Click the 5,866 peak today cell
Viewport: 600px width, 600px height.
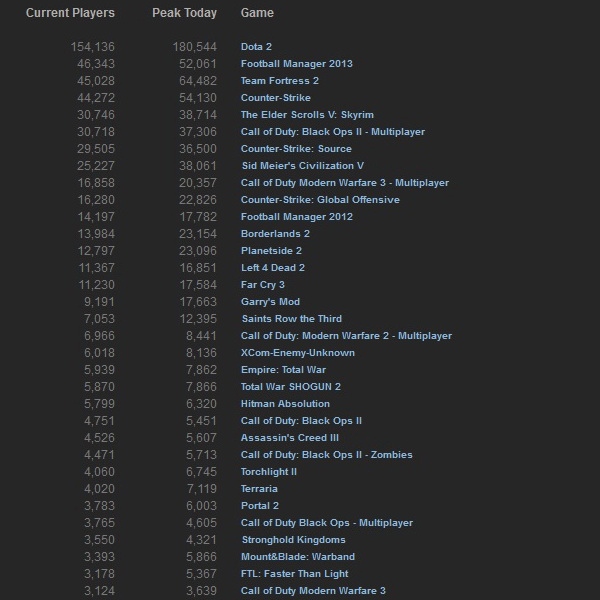[x=201, y=556]
